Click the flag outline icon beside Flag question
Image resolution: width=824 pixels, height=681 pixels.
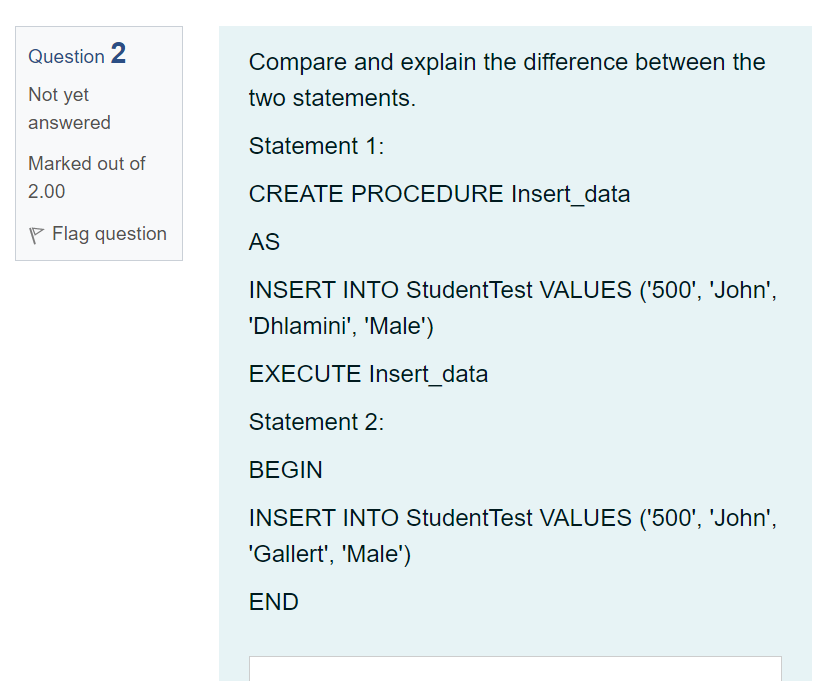[37, 233]
